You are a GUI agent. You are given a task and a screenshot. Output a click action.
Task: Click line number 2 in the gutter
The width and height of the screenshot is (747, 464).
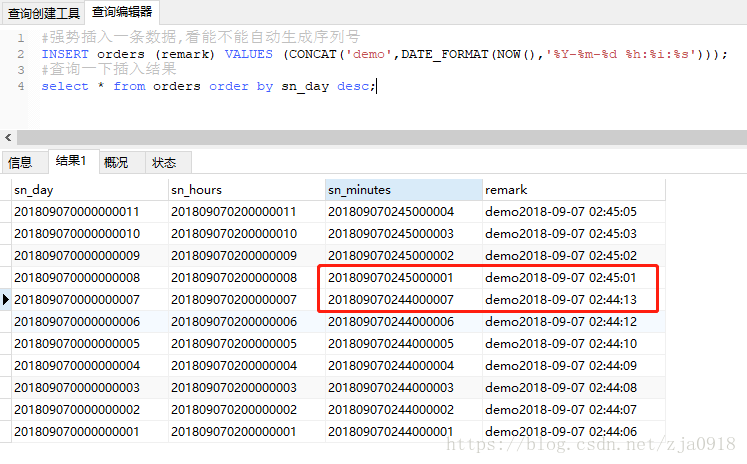(20, 54)
